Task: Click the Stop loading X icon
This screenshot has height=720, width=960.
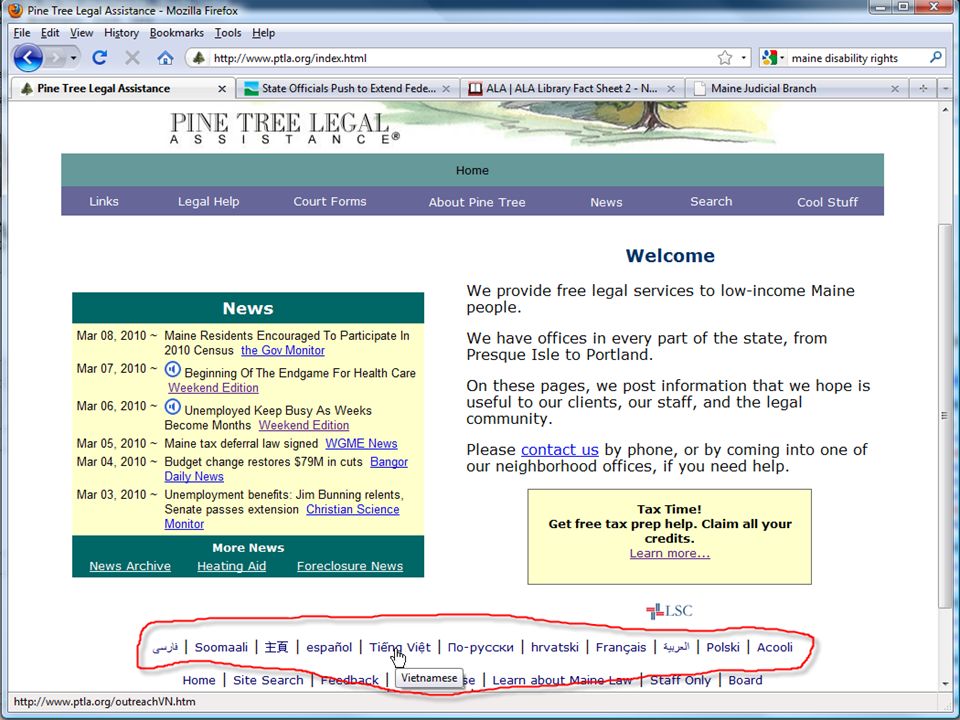Action: click(132, 58)
